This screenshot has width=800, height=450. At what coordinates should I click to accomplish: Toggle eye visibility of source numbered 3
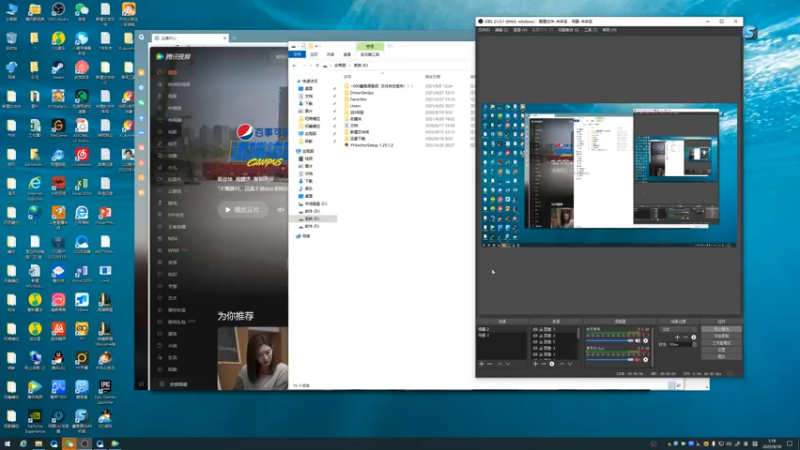click(535, 354)
